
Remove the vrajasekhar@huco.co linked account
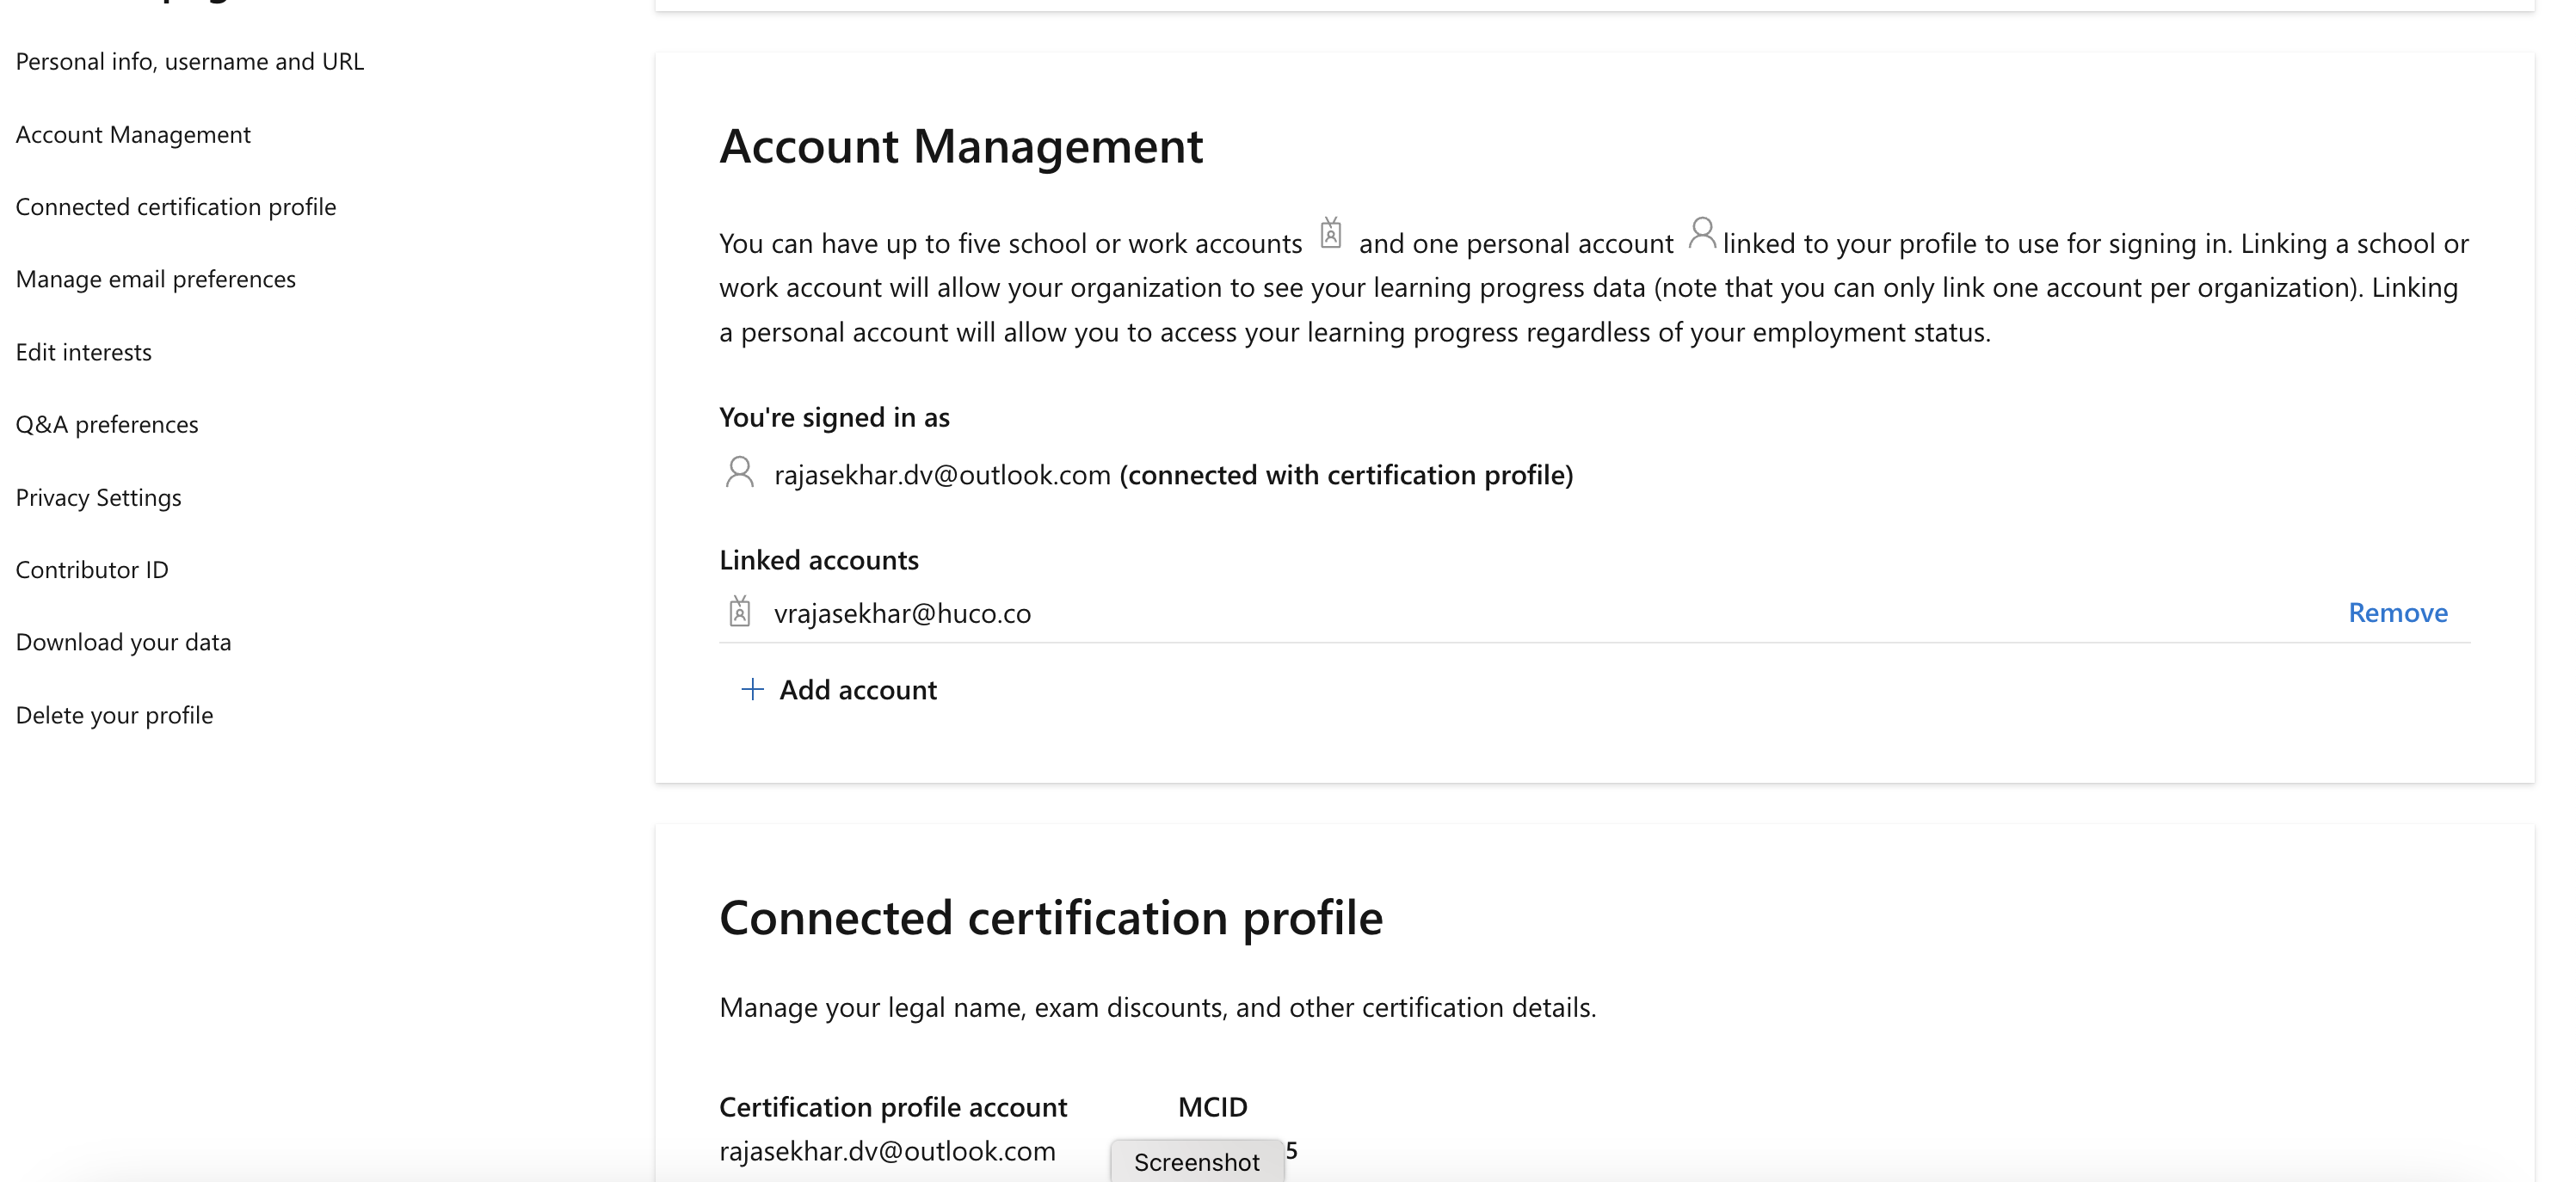(2398, 612)
